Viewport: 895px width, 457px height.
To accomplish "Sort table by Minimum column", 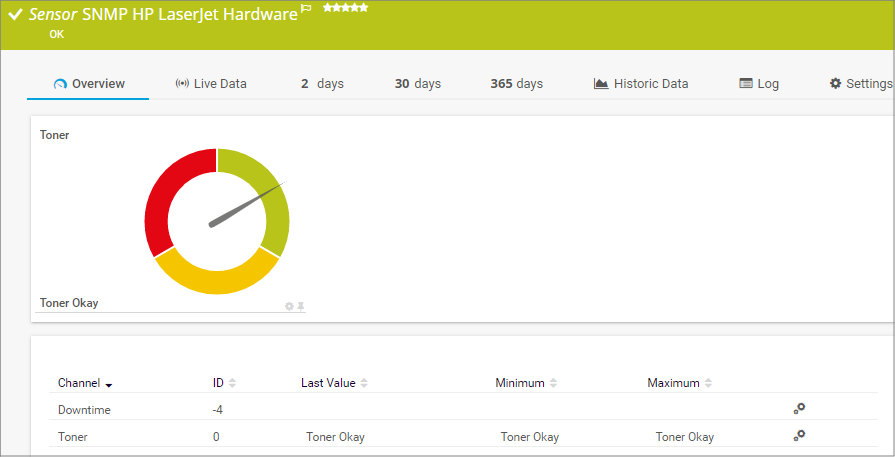I will 526,383.
